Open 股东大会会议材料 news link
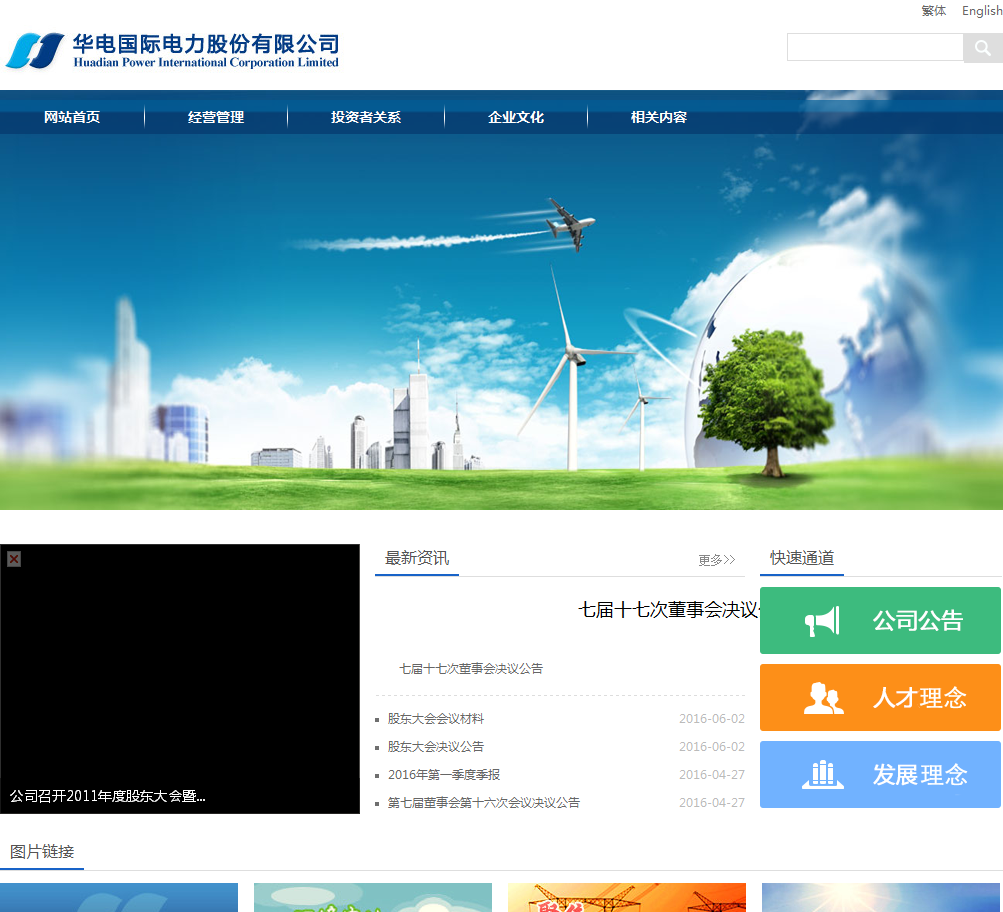Image resolution: width=1003 pixels, height=912 pixels. tap(436, 719)
